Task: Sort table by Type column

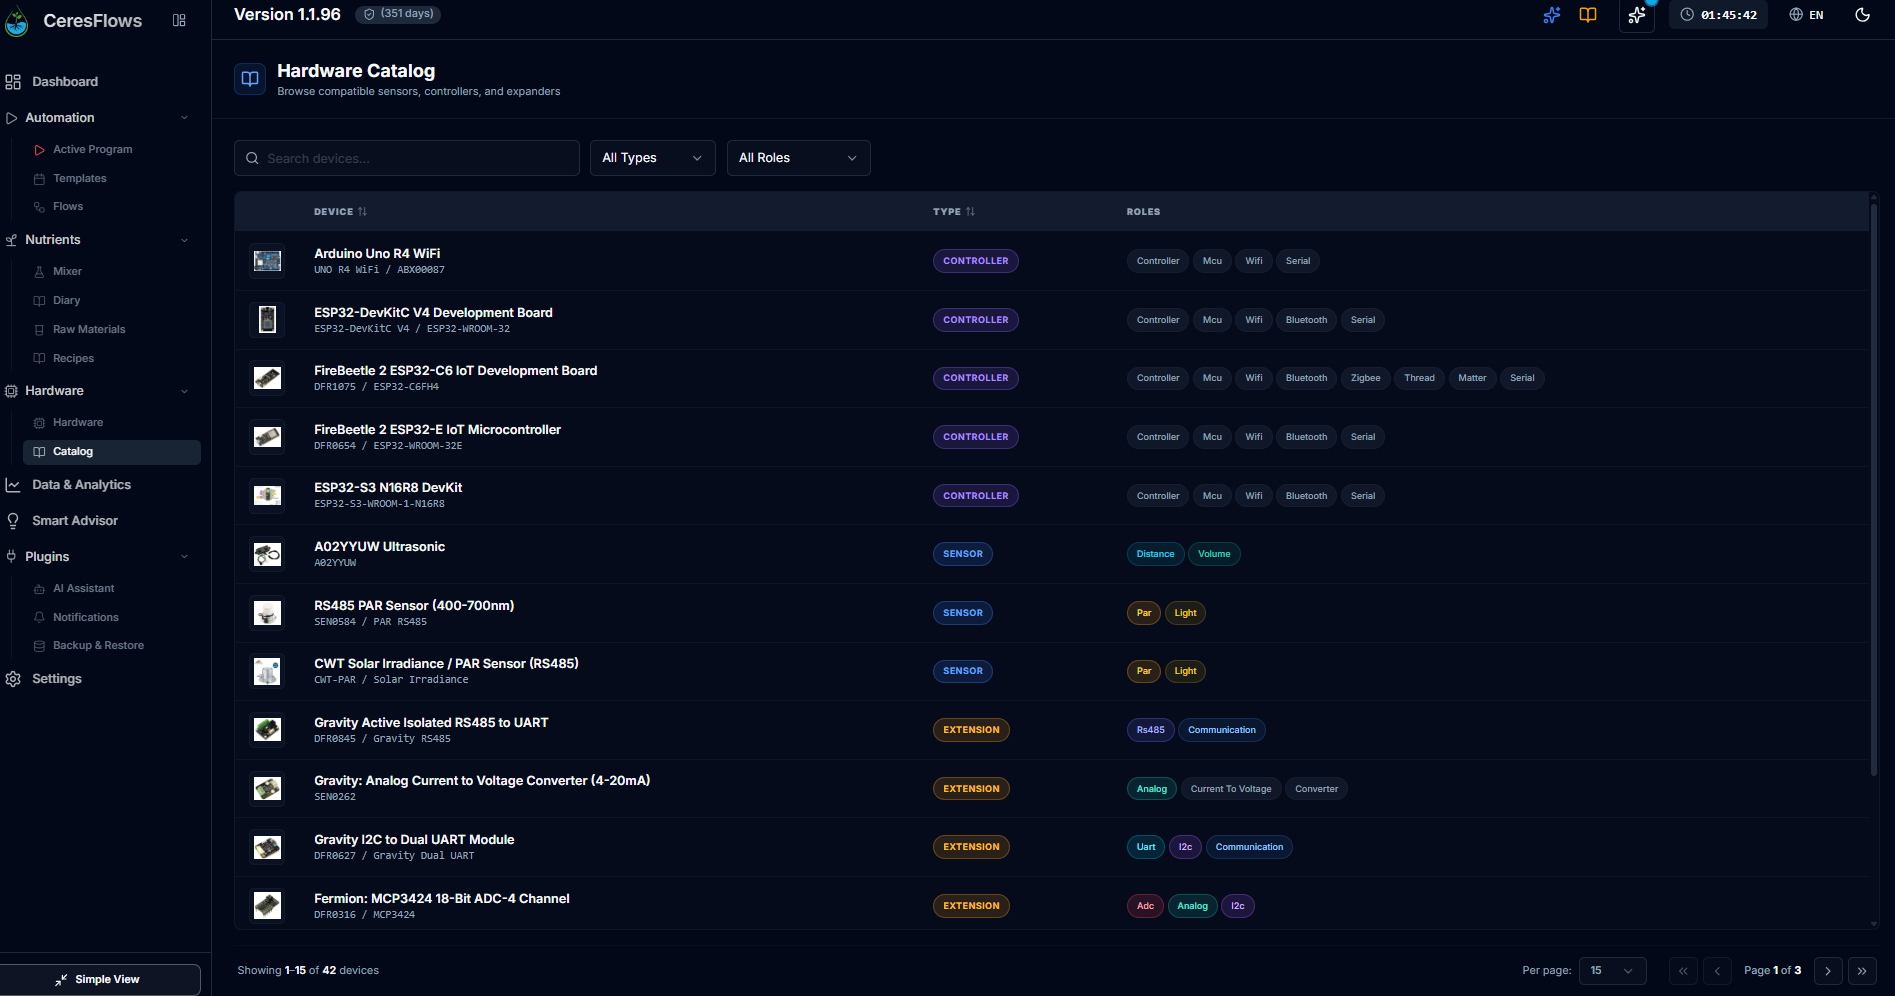Action: pos(954,212)
